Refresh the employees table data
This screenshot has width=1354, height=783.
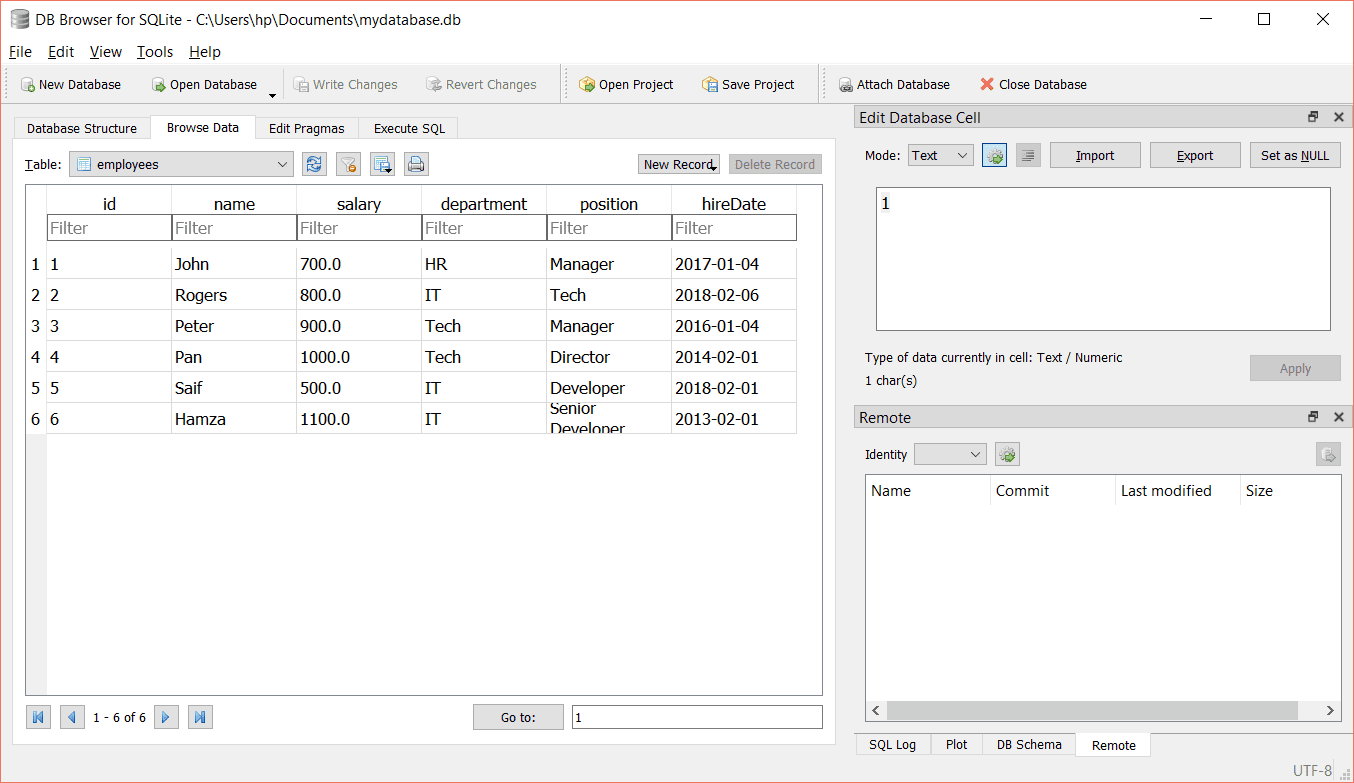pyautogui.click(x=314, y=163)
